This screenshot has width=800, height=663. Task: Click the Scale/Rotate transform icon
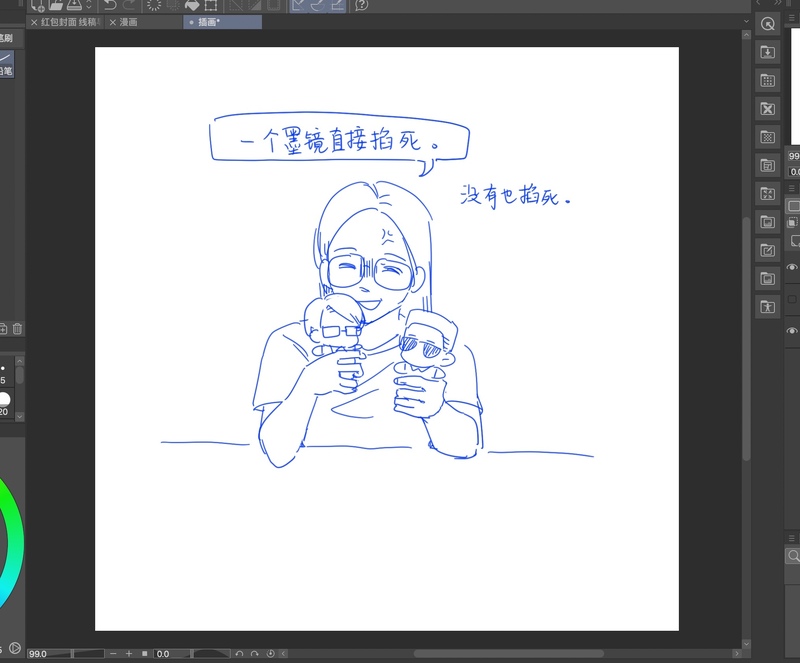coord(211,5)
